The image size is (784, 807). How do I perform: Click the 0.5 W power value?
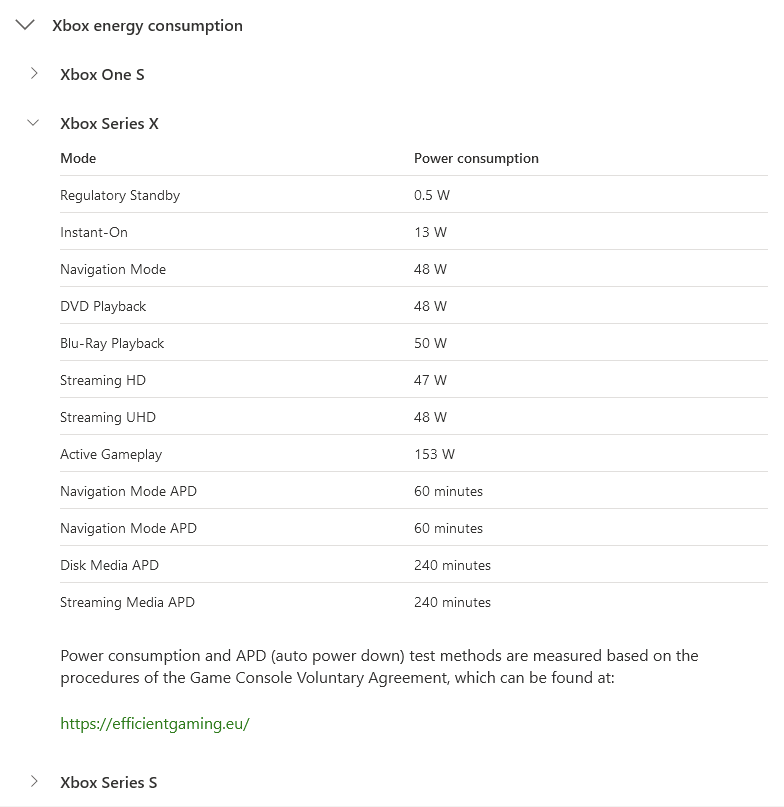coord(432,196)
